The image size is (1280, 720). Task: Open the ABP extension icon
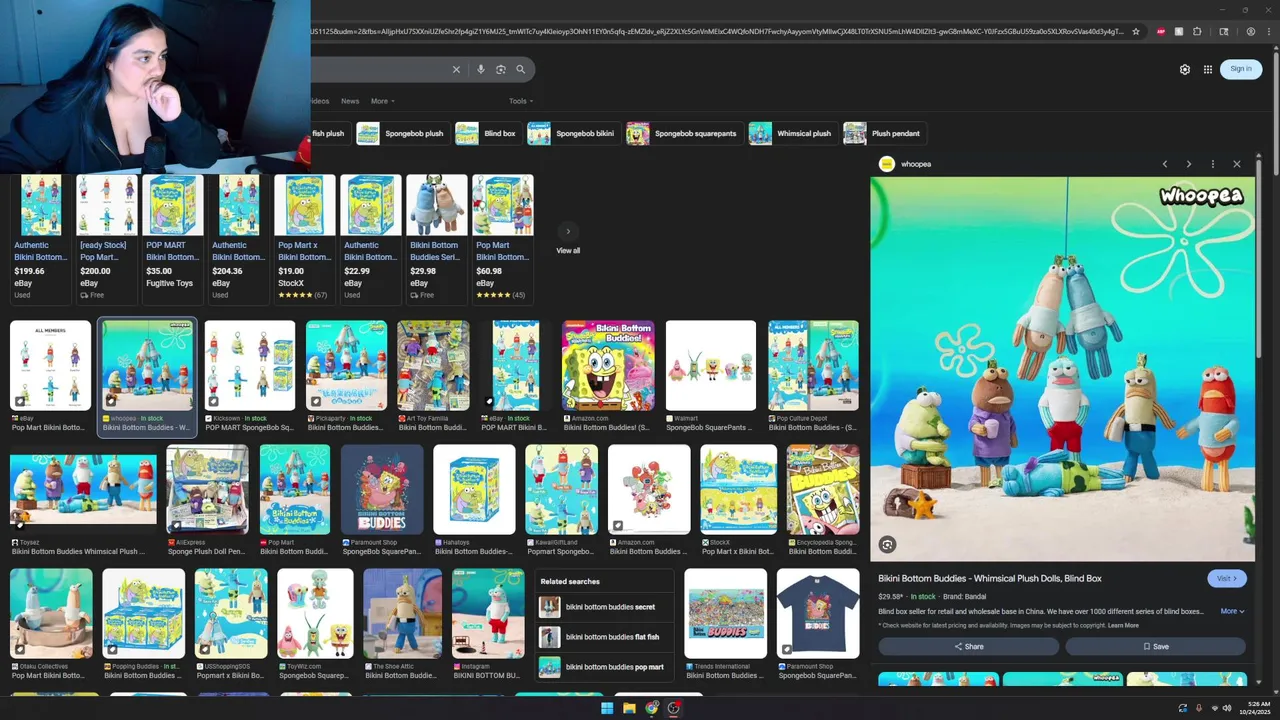click(1161, 31)
